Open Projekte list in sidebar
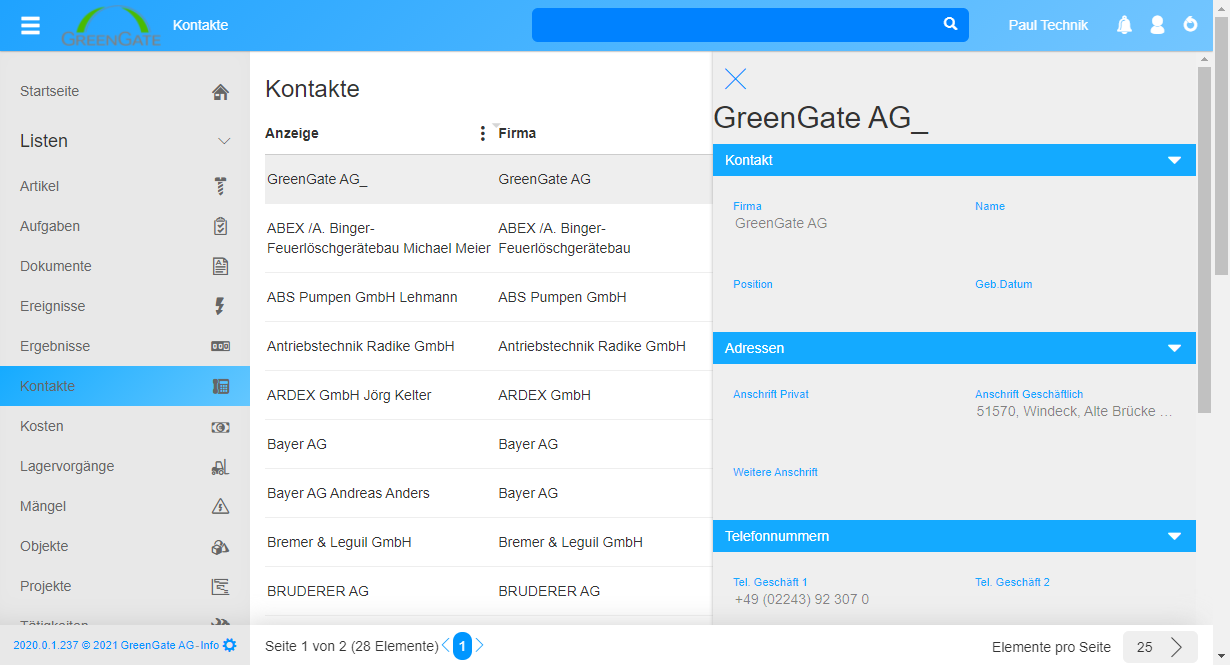 point(125,586)
